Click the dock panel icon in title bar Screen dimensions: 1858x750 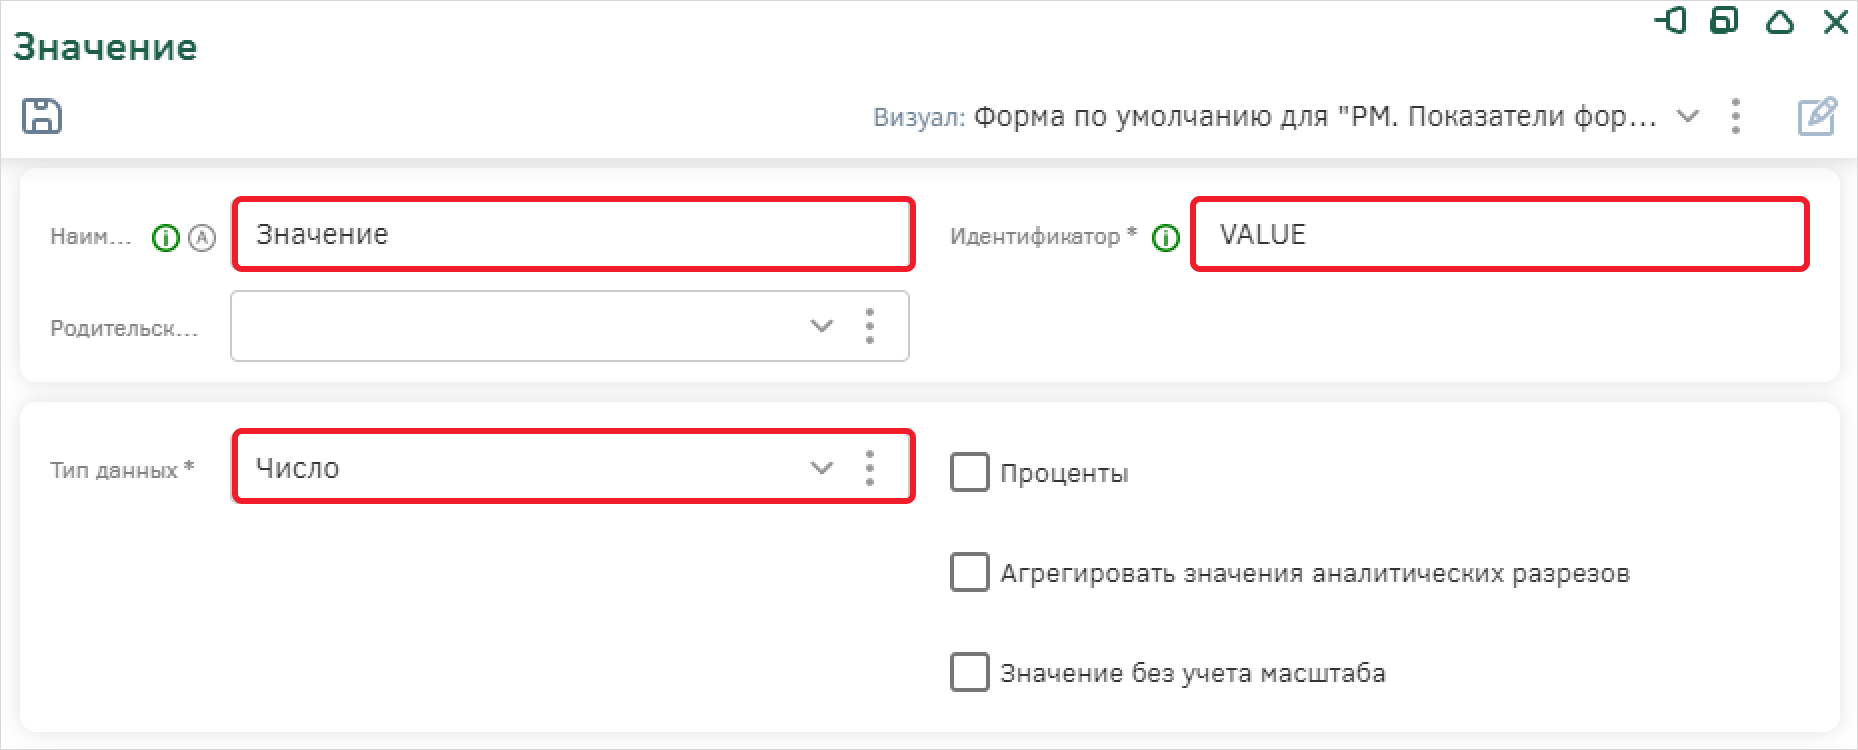click(1670, 21)
